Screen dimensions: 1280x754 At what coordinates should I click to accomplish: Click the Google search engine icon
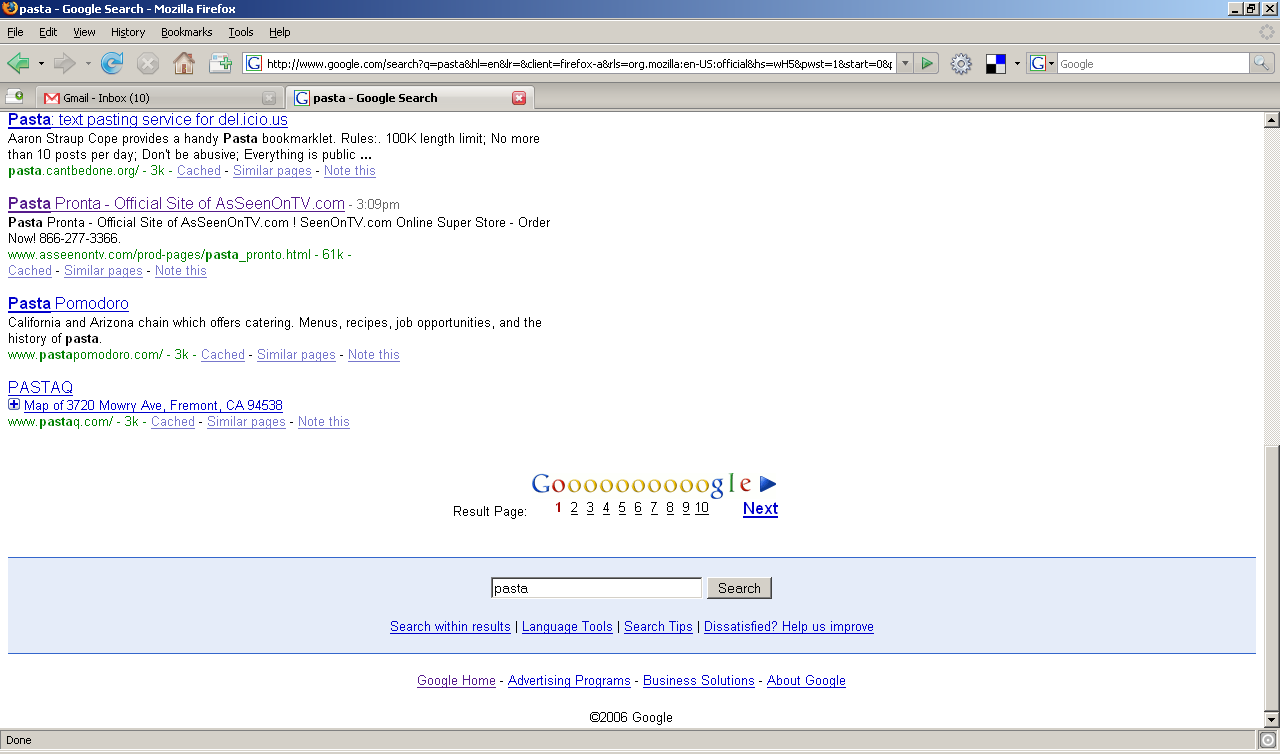point(1038,64)
